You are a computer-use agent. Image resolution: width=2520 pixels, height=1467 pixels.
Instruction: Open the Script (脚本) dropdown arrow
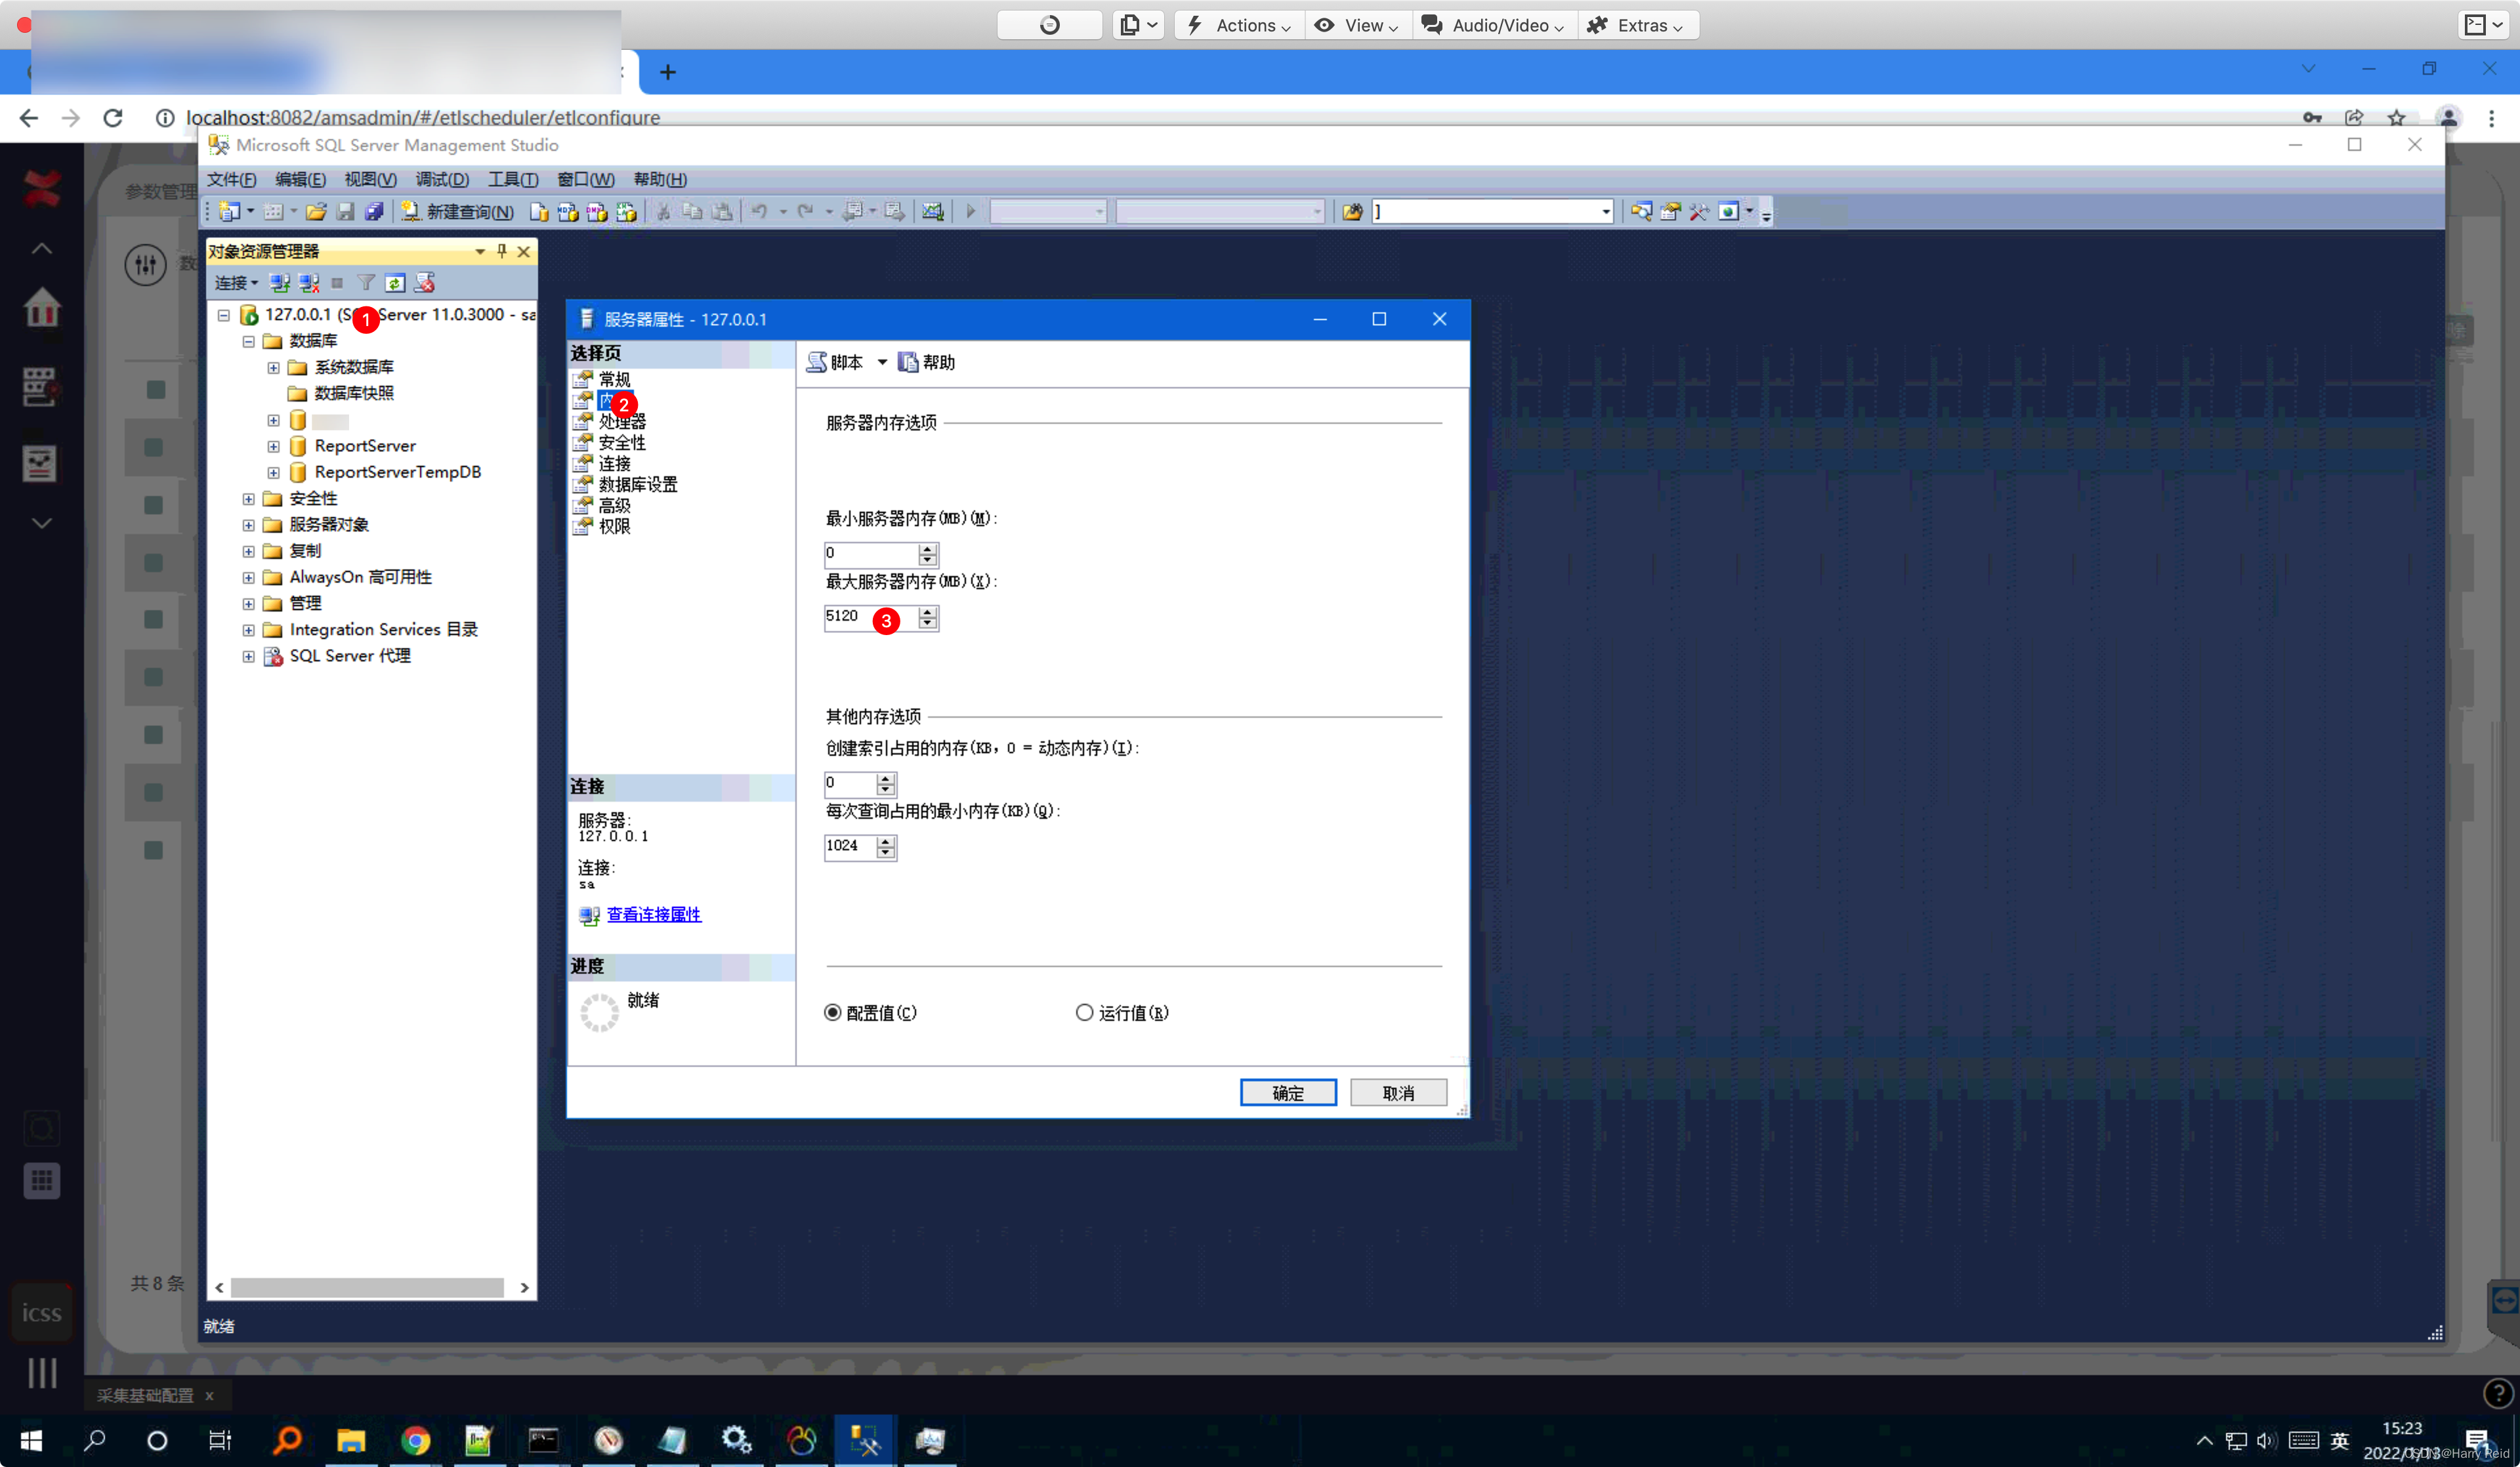point(882,362)
